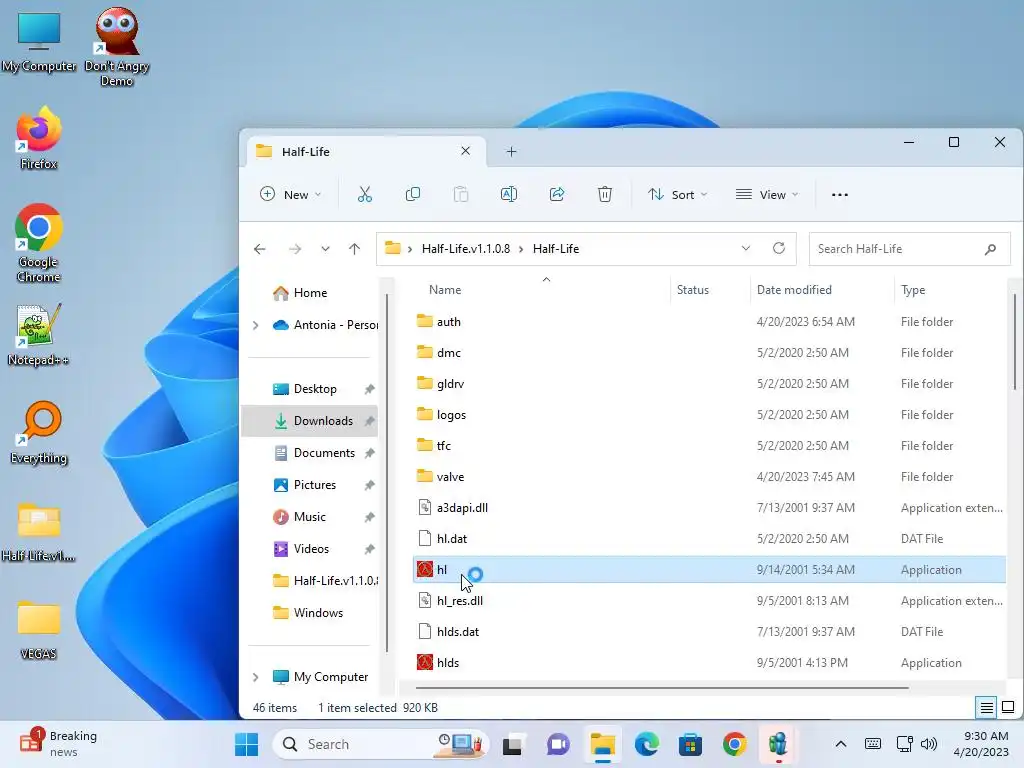Show hidden system tray icons chevron

pos(841,744)
